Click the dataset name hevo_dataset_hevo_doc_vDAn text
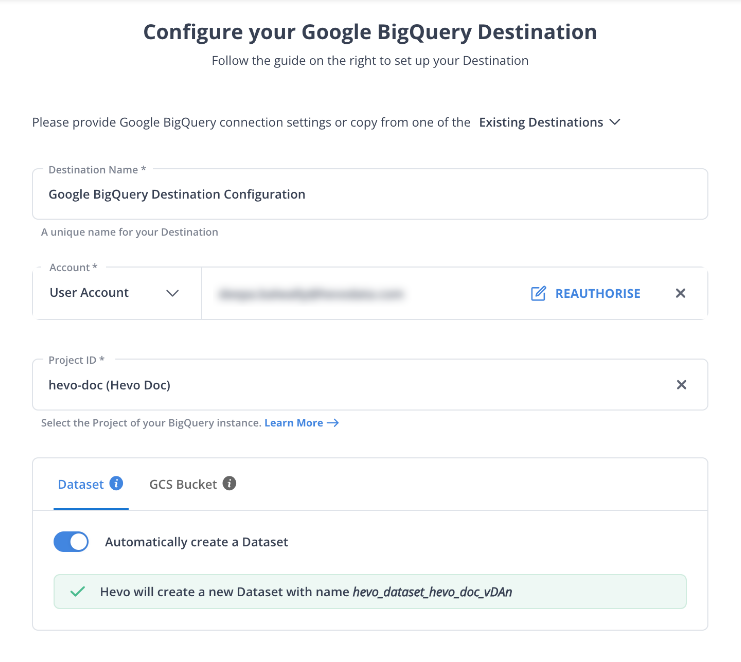 click(432, 592)
